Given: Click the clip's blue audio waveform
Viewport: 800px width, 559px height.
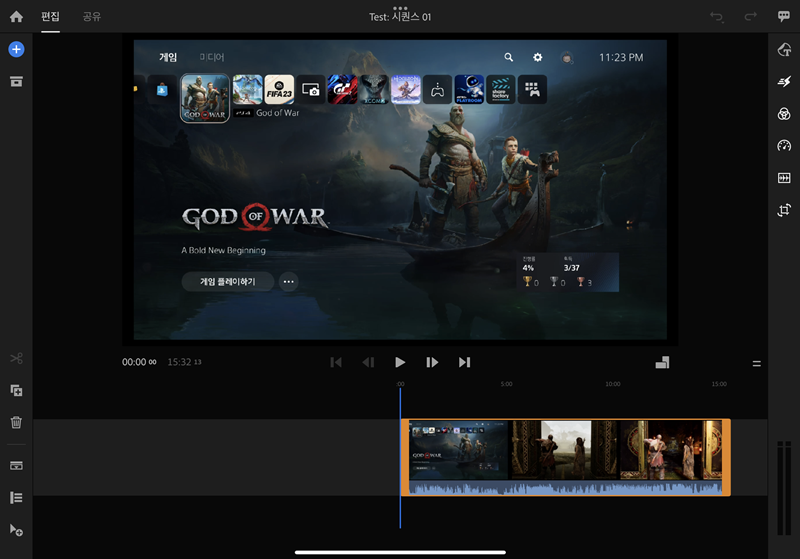Looking at the screenshot, I should pyautogui.click(x=565, y=489).
